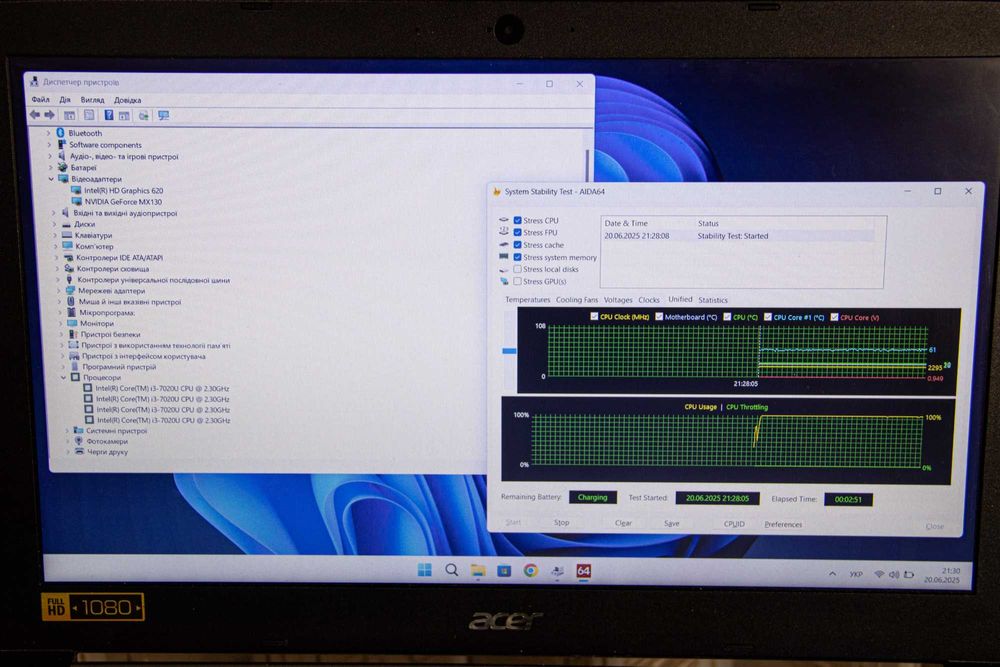Image resolution: width=1000 pixels, height=667 pixels.
Task: Click the Stop button in AIDA64
Action: pos(561,522)
